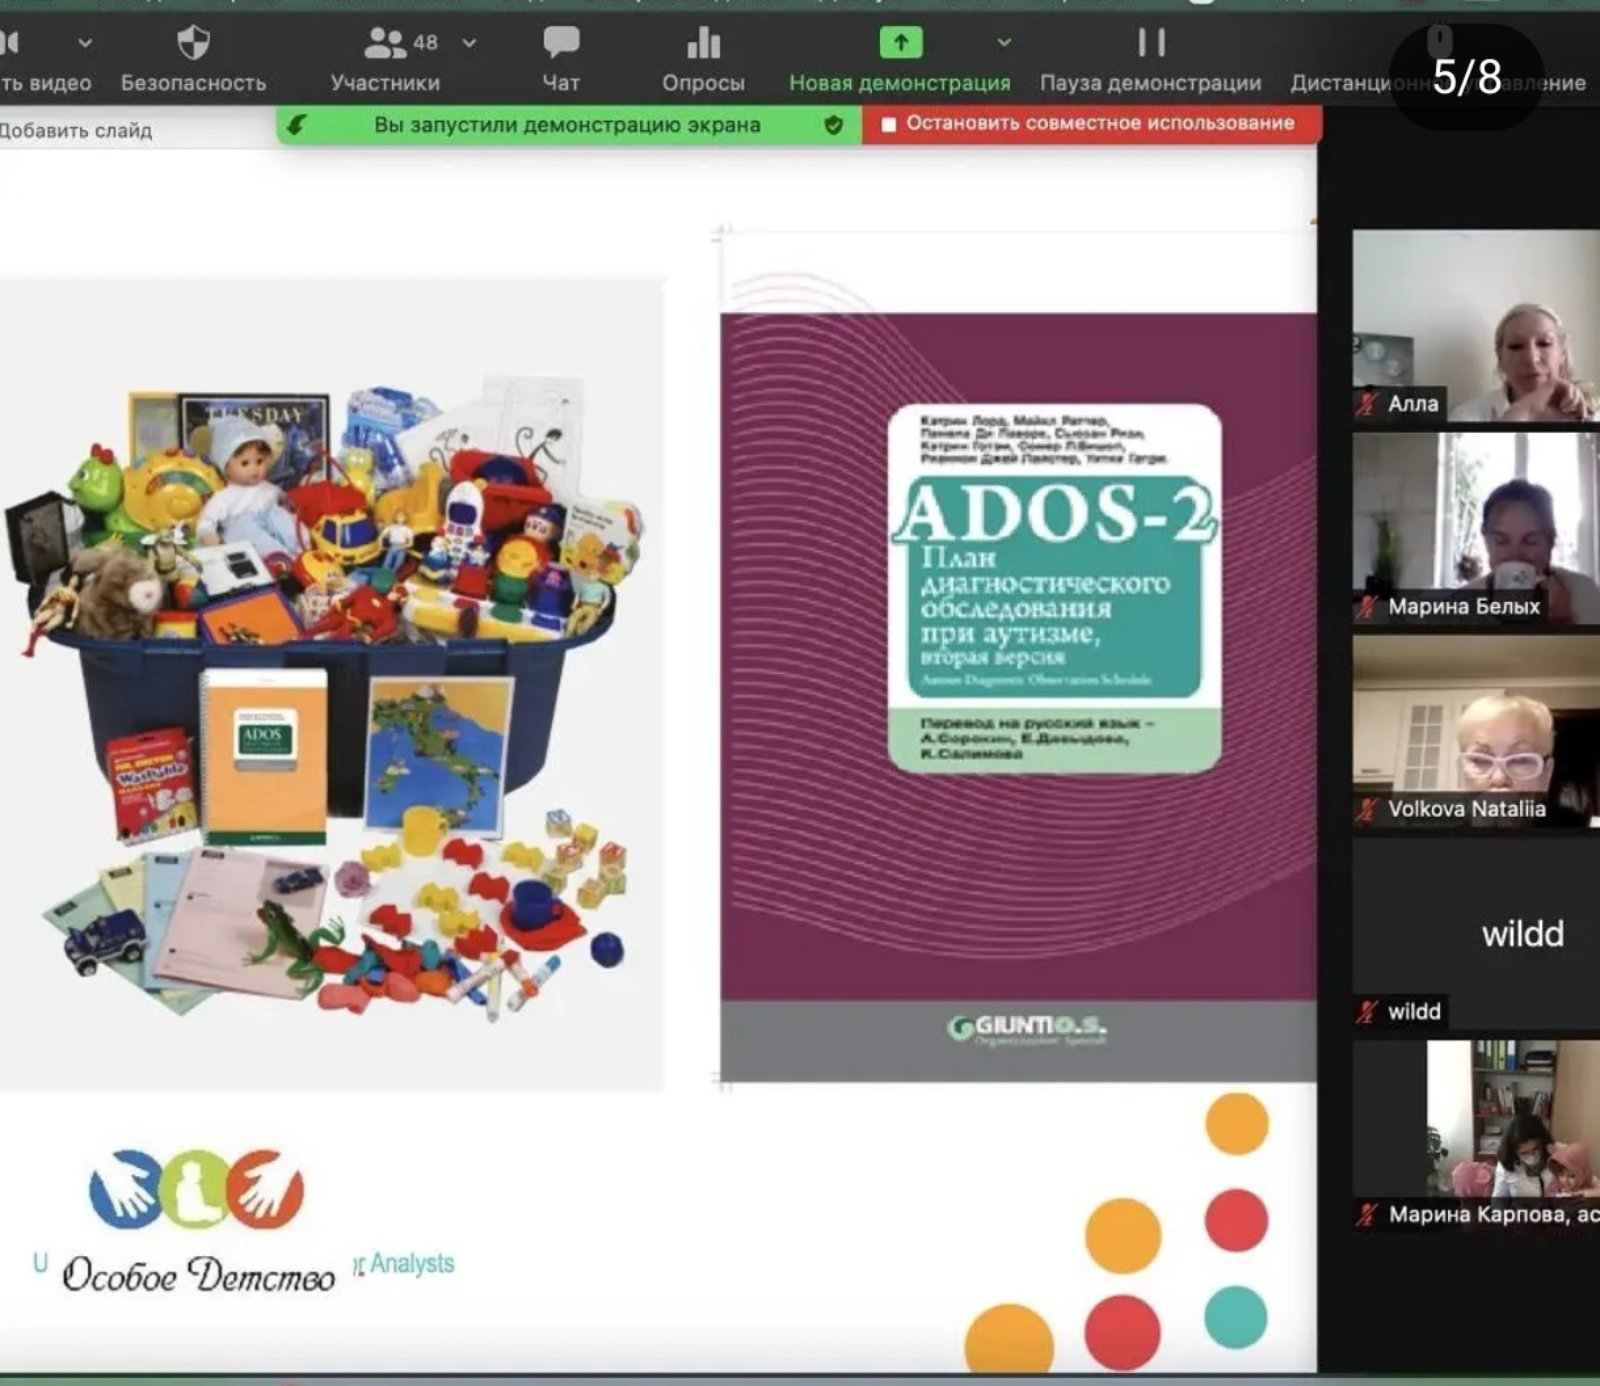Select Алла's video tile
This screenshot has height=1386, width=1600.
1476,325
